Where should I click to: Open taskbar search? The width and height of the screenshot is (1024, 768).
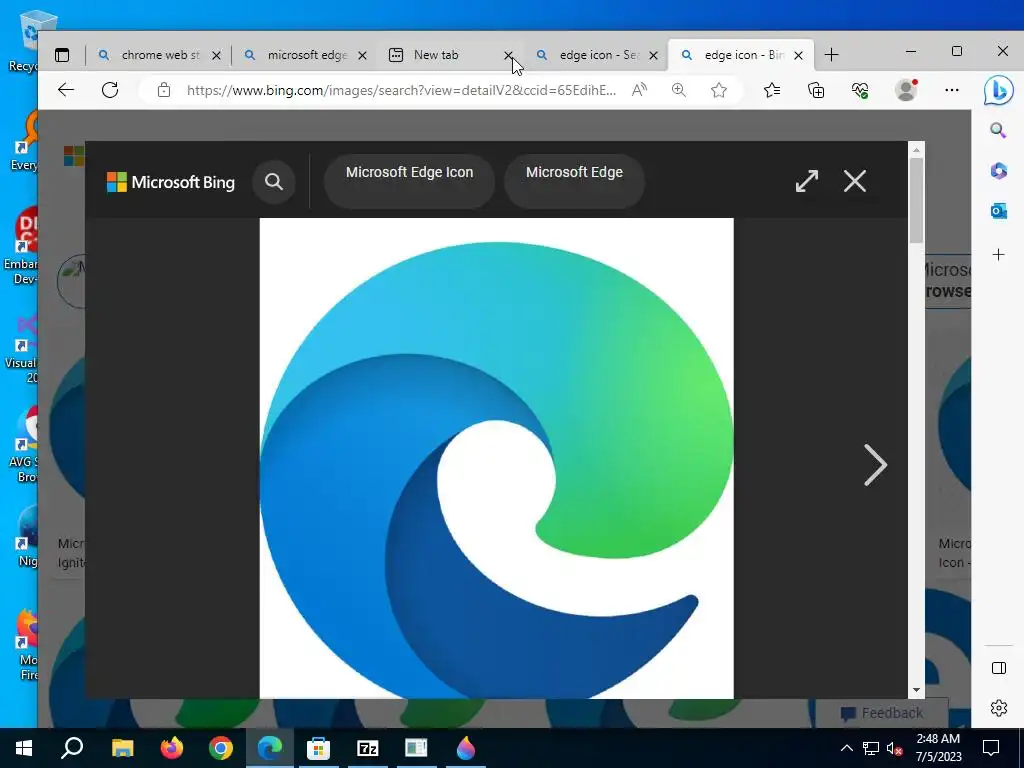tap(72, 748)
